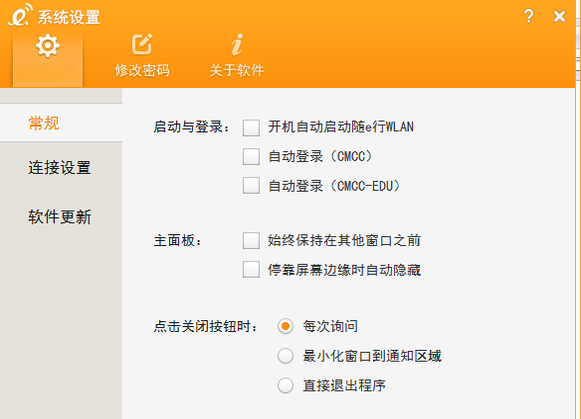Viewport: 581px width, 419px height.
Task: Go to 软件更新 sidebar section
Action: [x=60, y=217]
